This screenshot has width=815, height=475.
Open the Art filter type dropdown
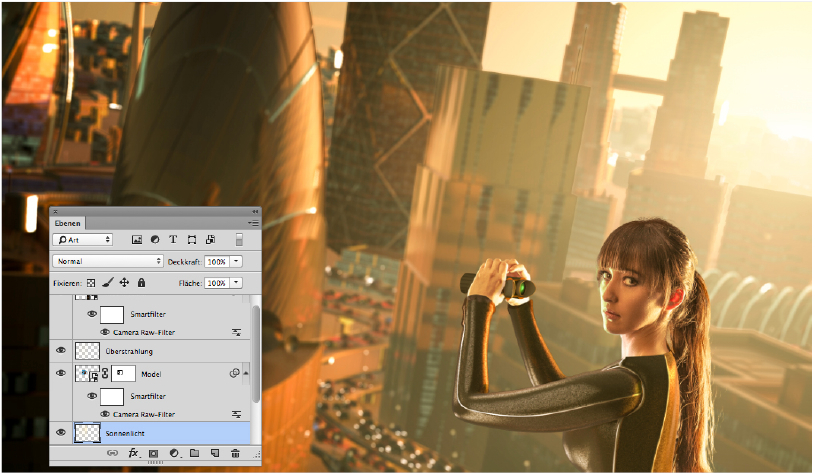click(x=88, y=240)
